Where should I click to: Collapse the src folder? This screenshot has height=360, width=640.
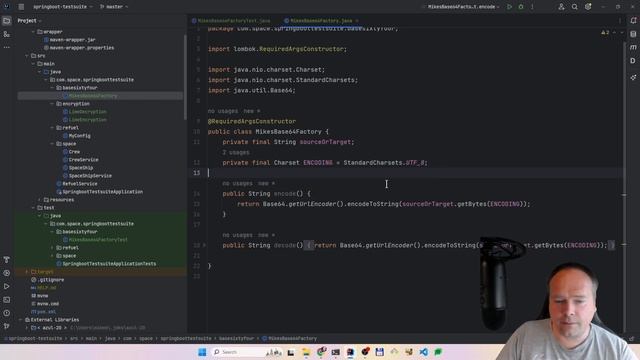(x=27, y=56)
